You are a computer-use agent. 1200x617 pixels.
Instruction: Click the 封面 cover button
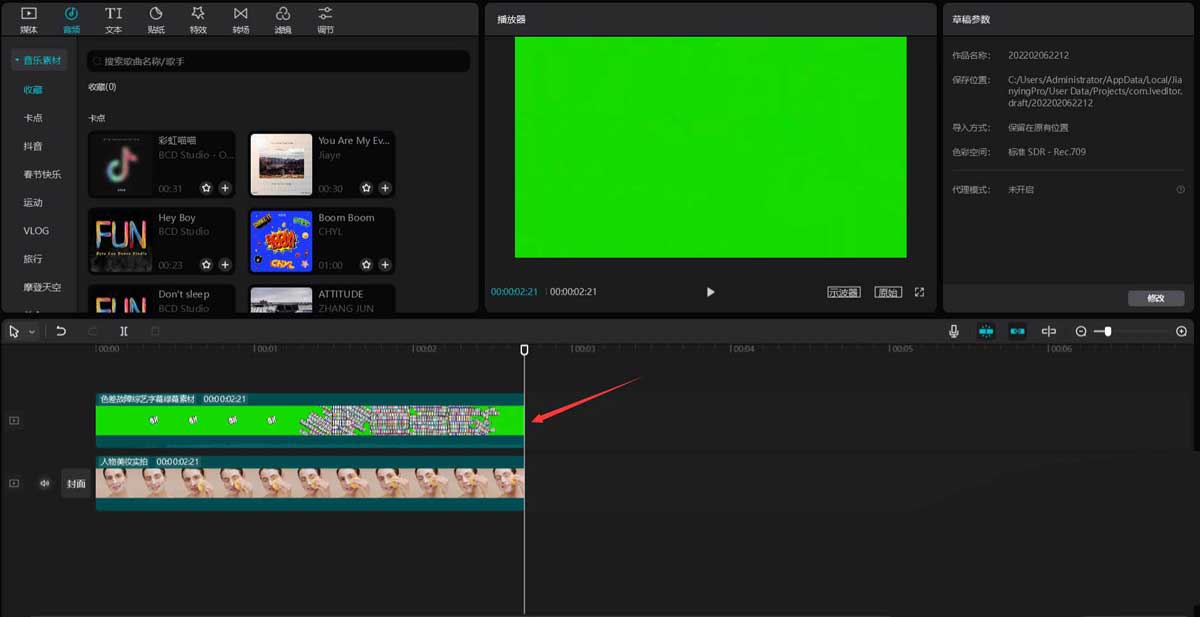[x=76, y=484]
